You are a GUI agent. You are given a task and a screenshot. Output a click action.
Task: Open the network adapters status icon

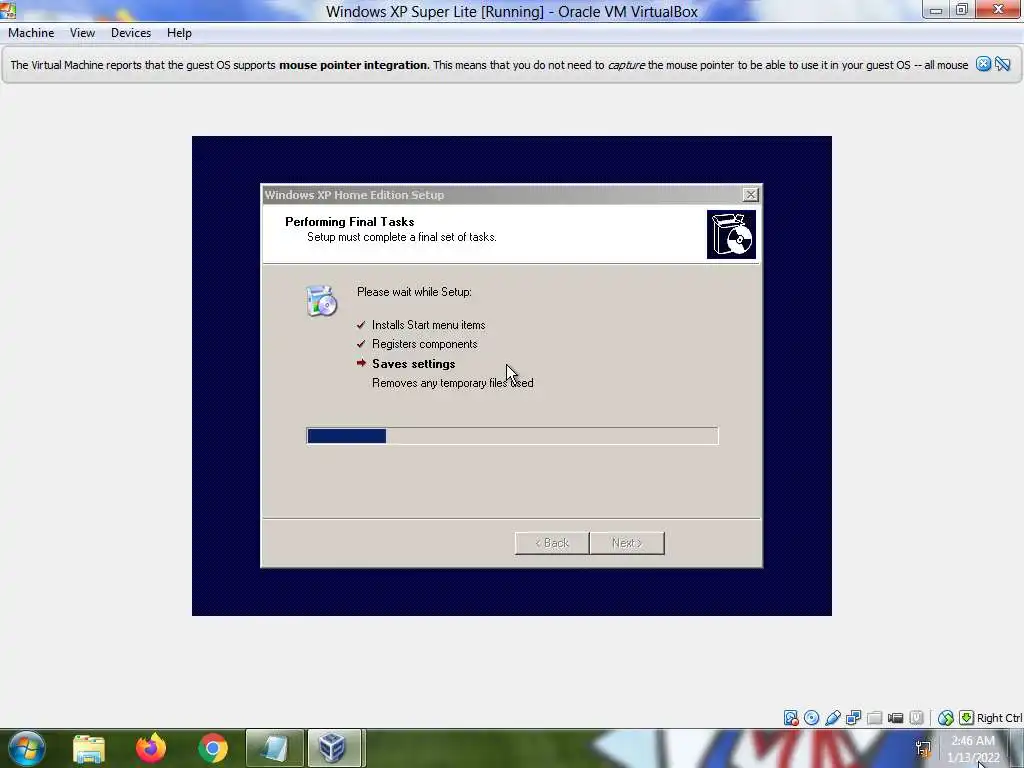854,718
